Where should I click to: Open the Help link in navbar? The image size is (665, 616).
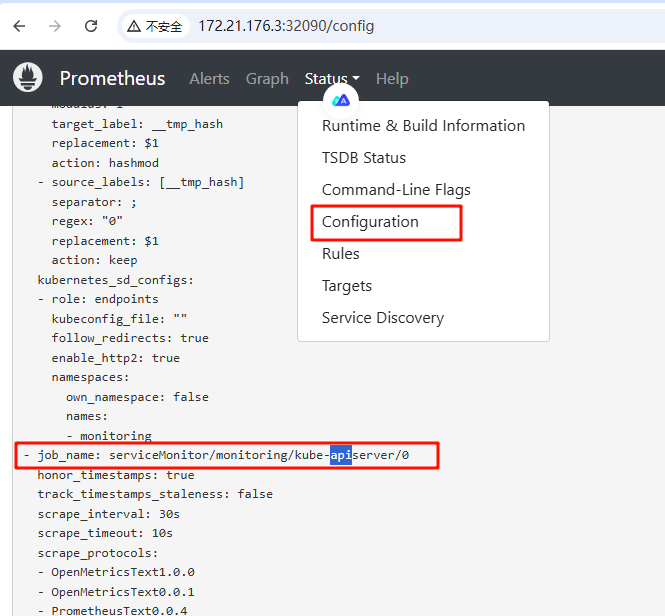click(392, 78)
